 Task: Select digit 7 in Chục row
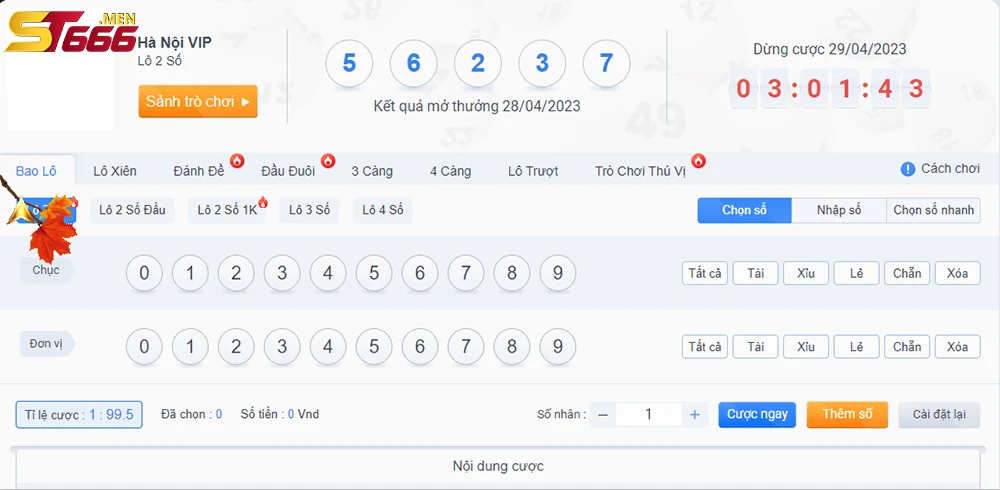click(466, 273)
